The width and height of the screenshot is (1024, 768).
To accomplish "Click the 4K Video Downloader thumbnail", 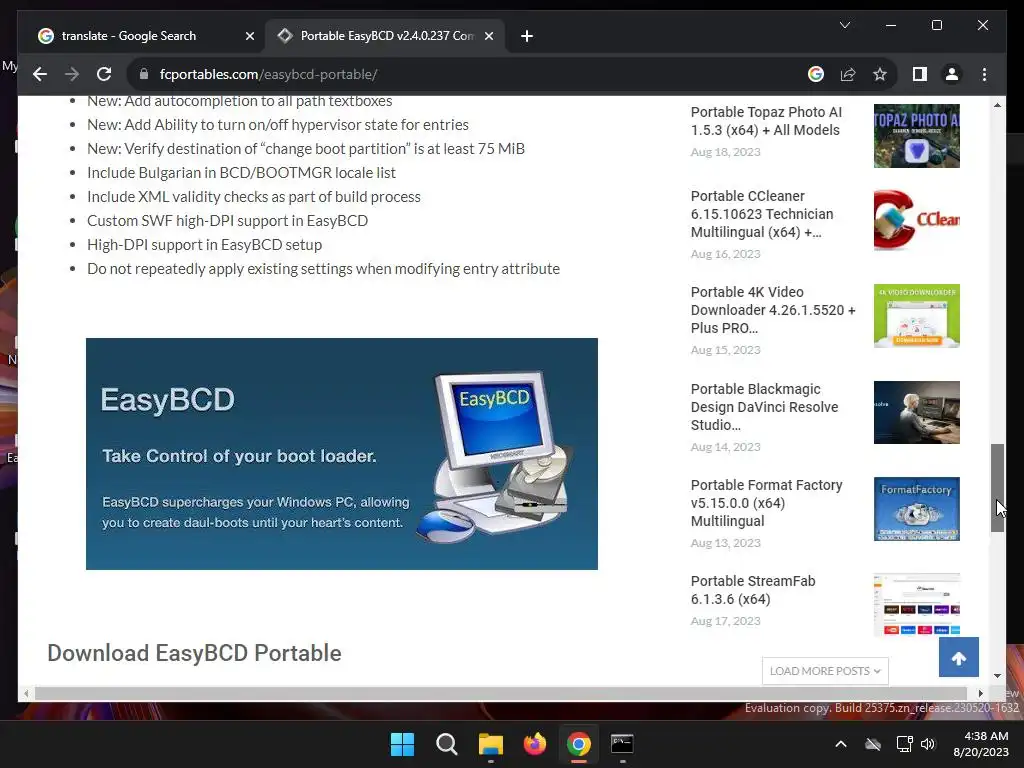I will [x=917, y=315].
